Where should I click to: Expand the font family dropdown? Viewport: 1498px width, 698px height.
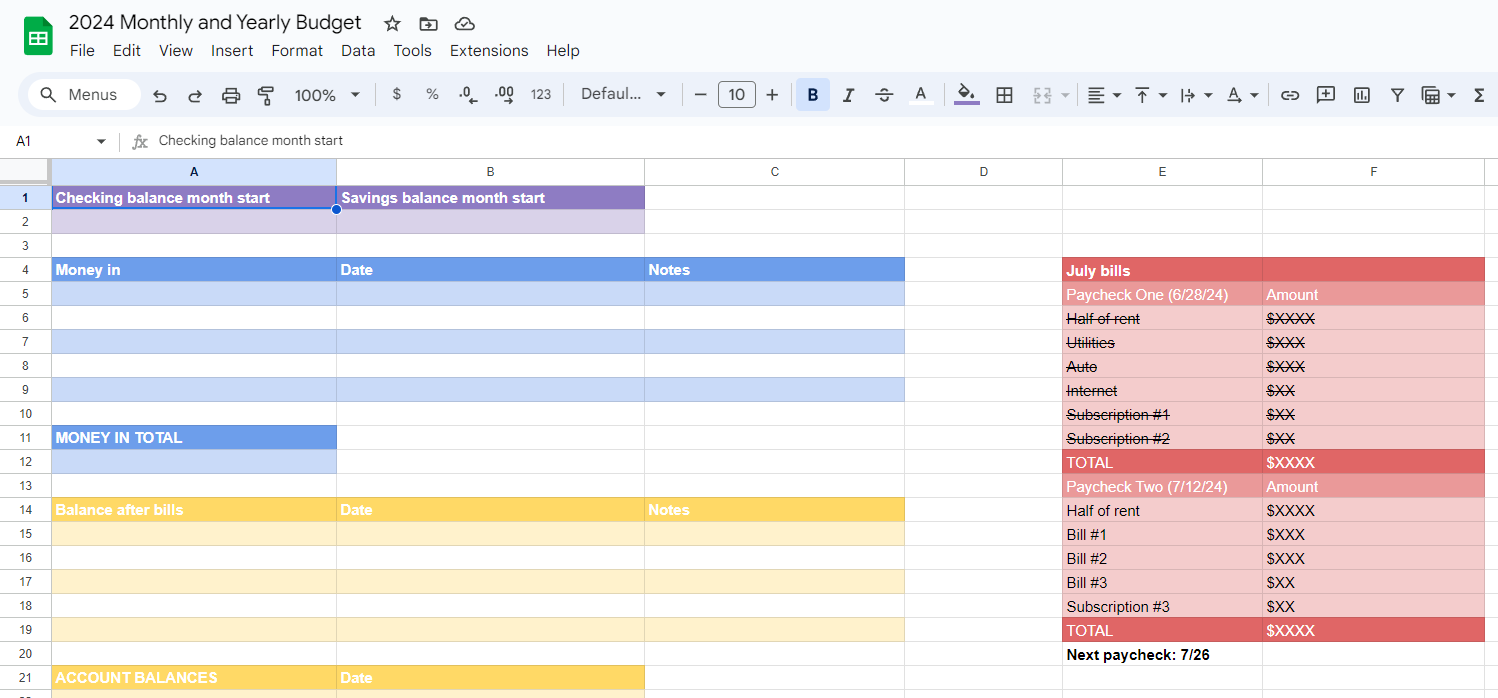[623, 95]
